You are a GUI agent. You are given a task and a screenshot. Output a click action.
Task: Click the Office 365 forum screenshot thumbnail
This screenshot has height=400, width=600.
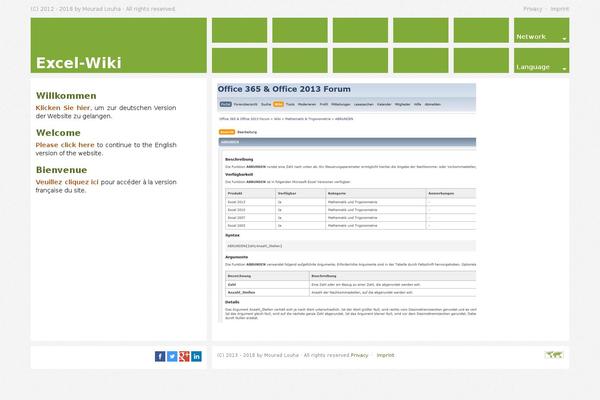(347, 203)
